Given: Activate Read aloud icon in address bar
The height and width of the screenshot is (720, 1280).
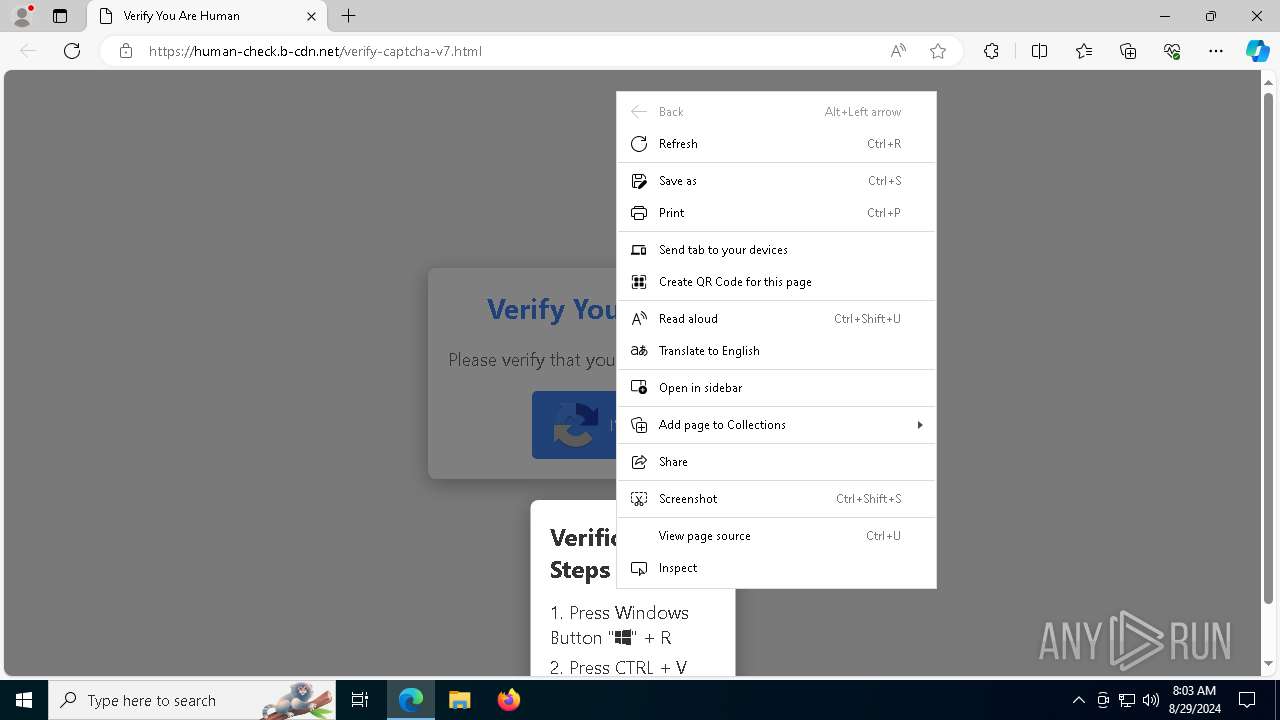Looking at the screenshot, I should pos(898,51).
